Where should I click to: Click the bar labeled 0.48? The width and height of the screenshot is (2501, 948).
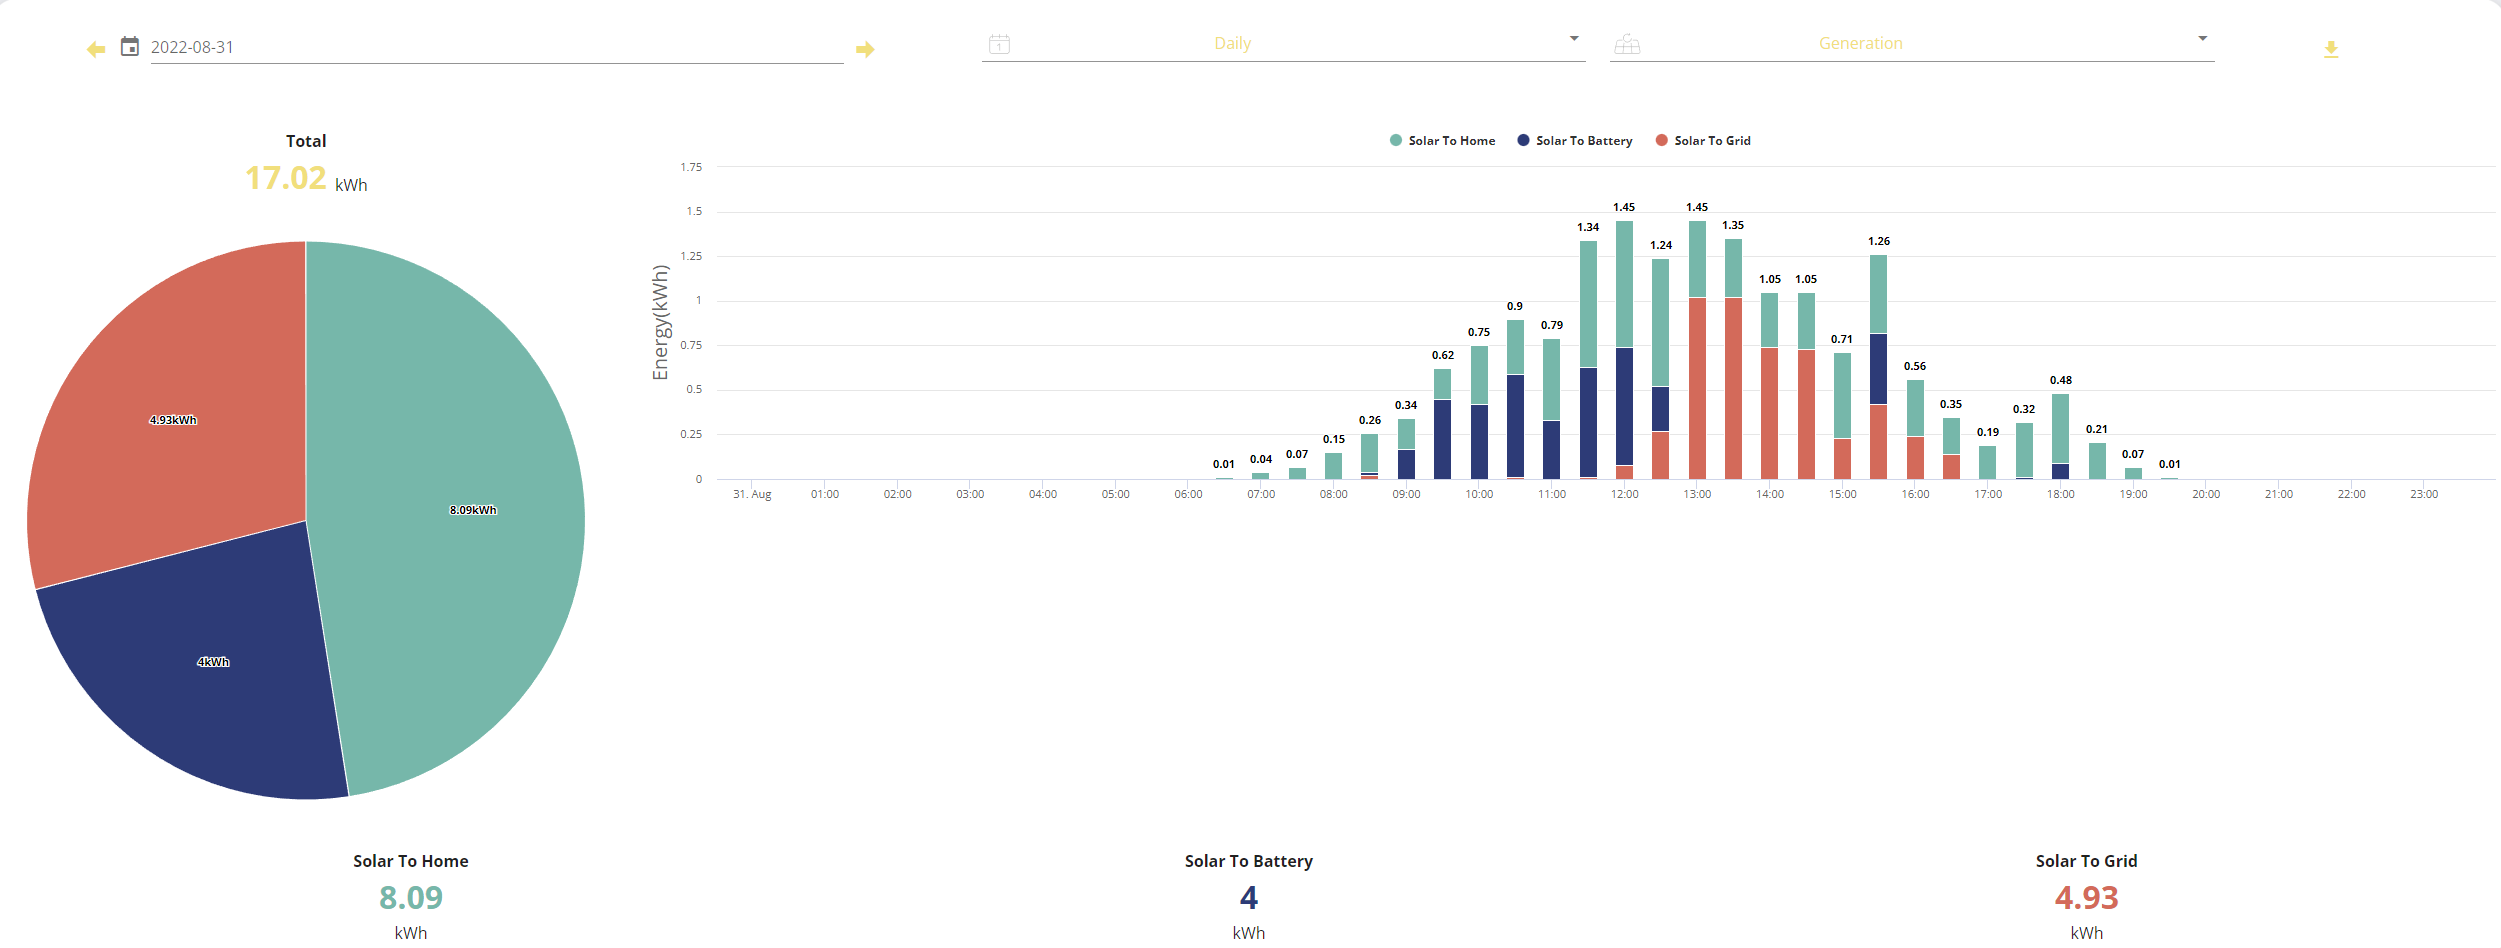2061,436
